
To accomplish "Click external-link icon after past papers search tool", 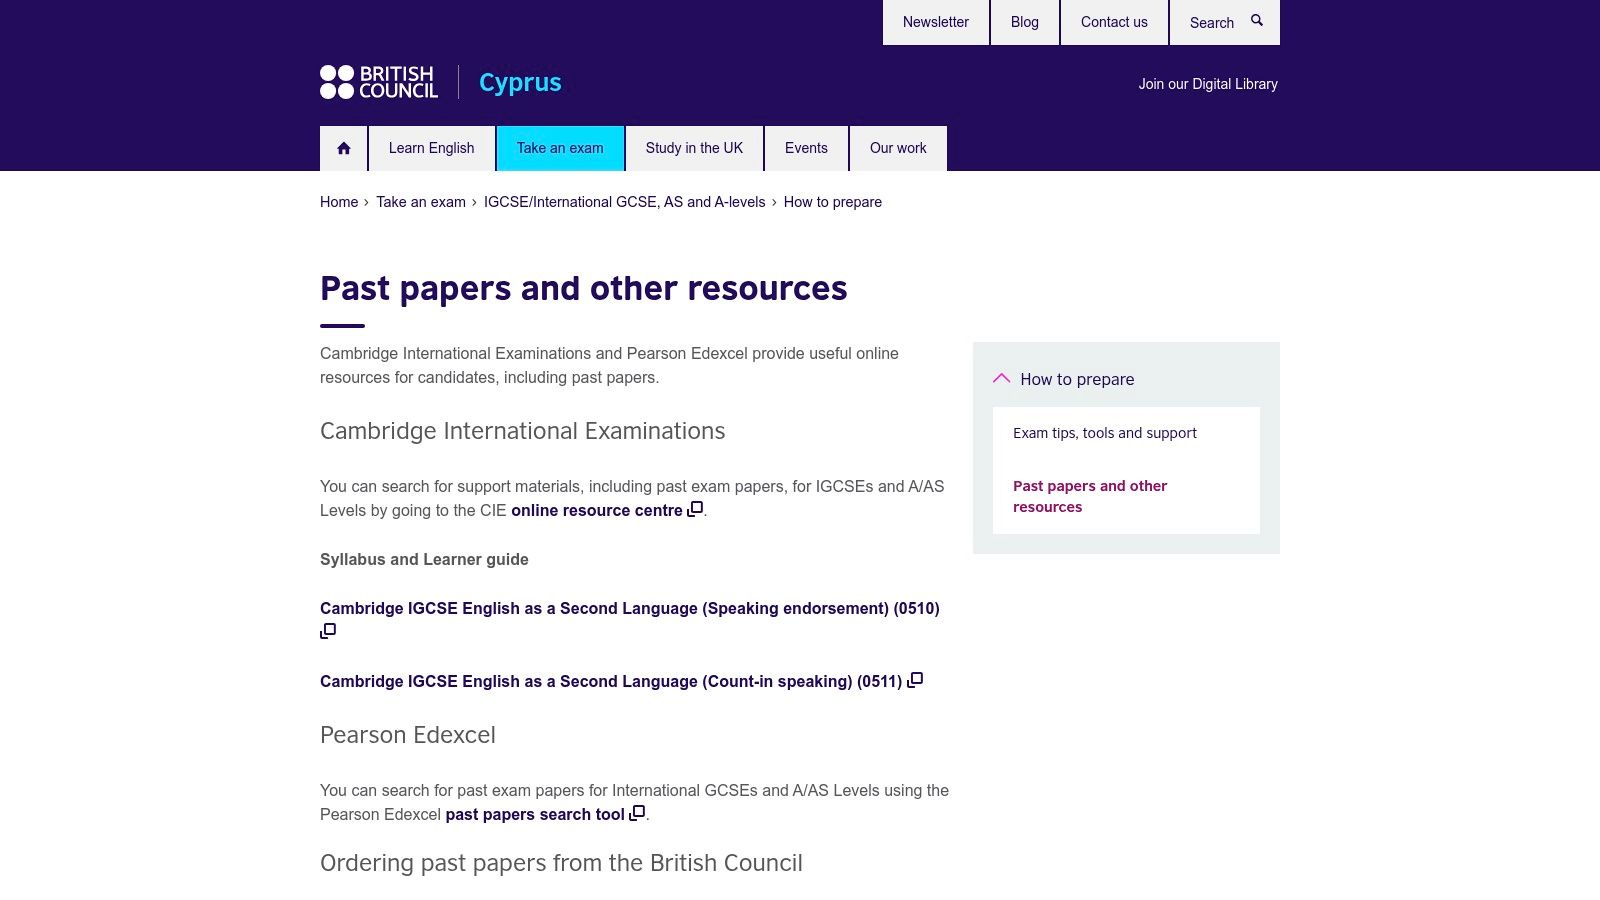I will 637,813.
